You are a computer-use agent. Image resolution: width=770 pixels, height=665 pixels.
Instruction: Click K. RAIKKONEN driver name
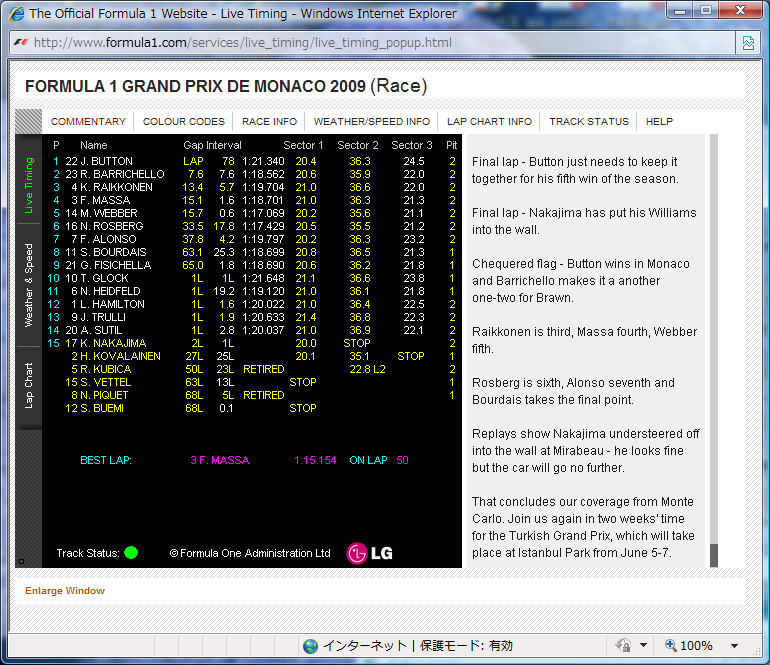click(x=116, y=187)
